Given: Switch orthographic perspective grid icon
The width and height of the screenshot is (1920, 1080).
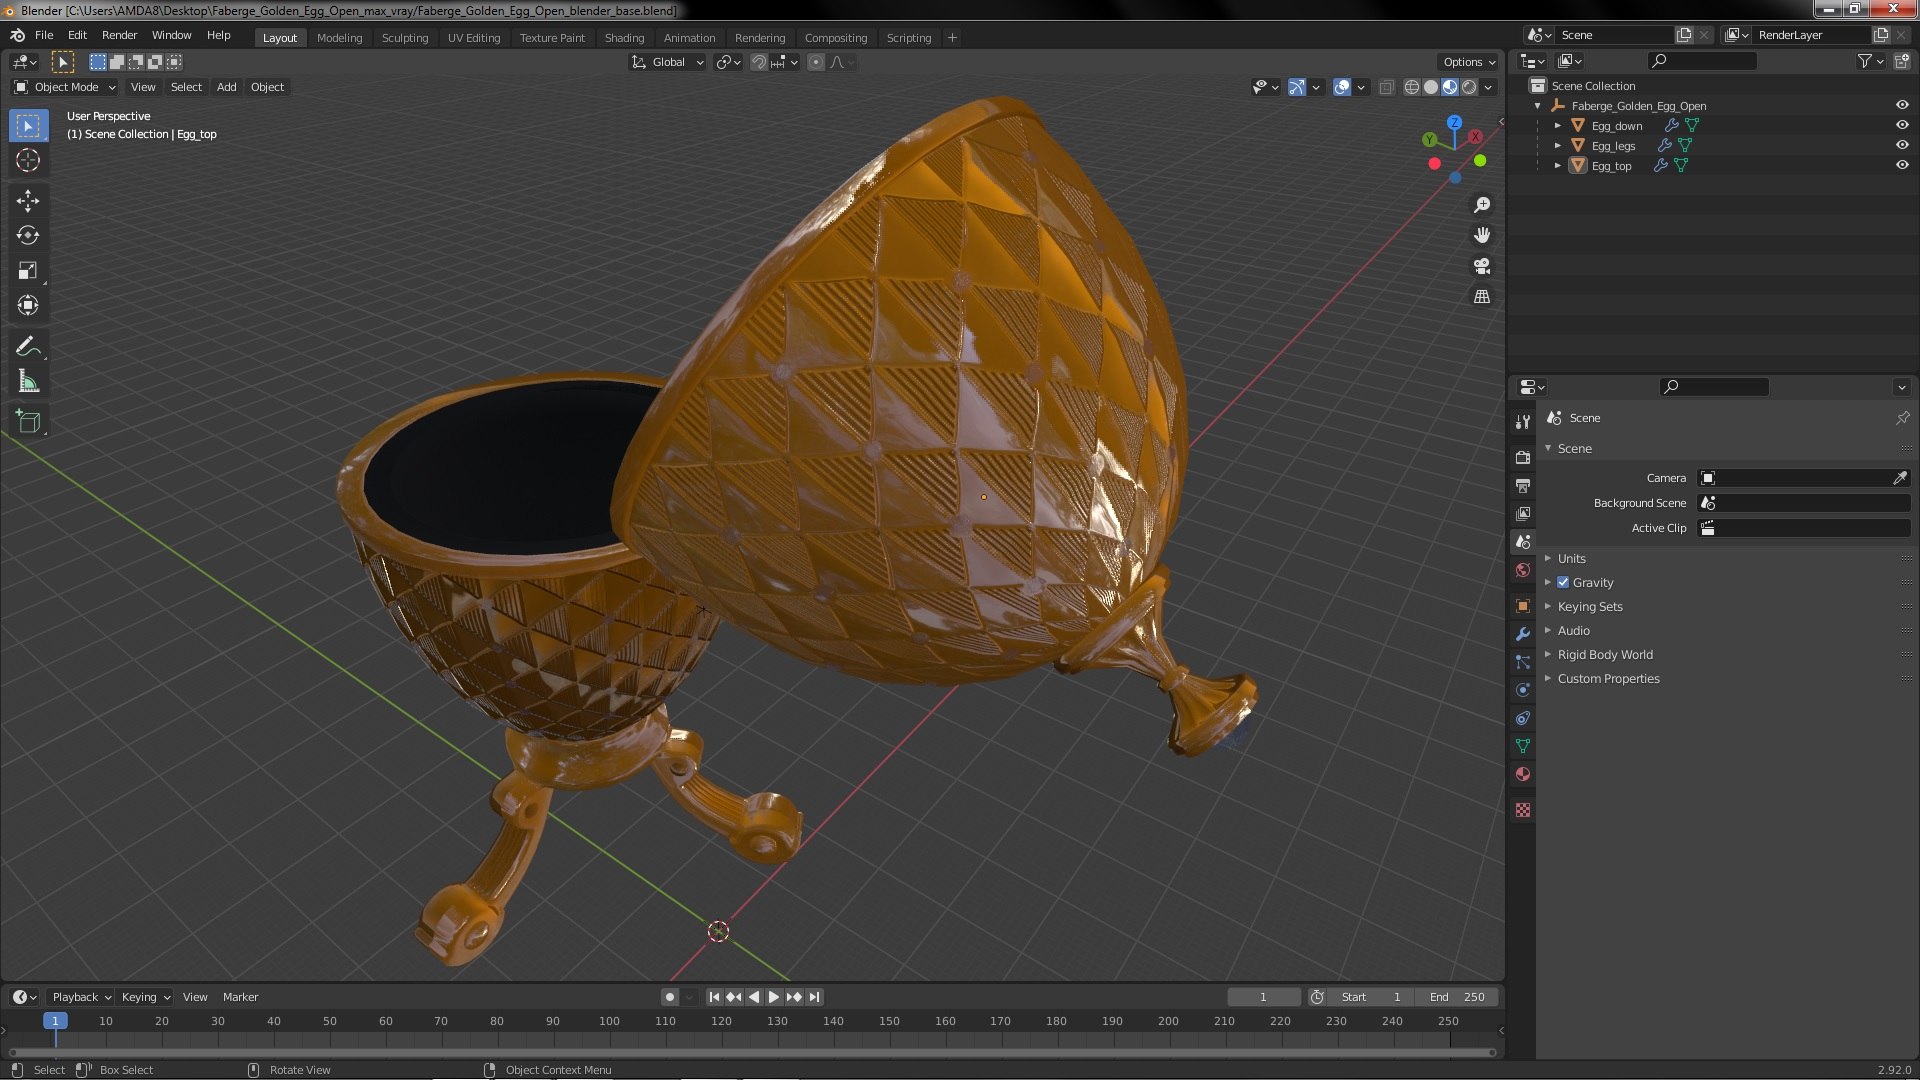Looking at the screenshot, I should pos(1482,297).
